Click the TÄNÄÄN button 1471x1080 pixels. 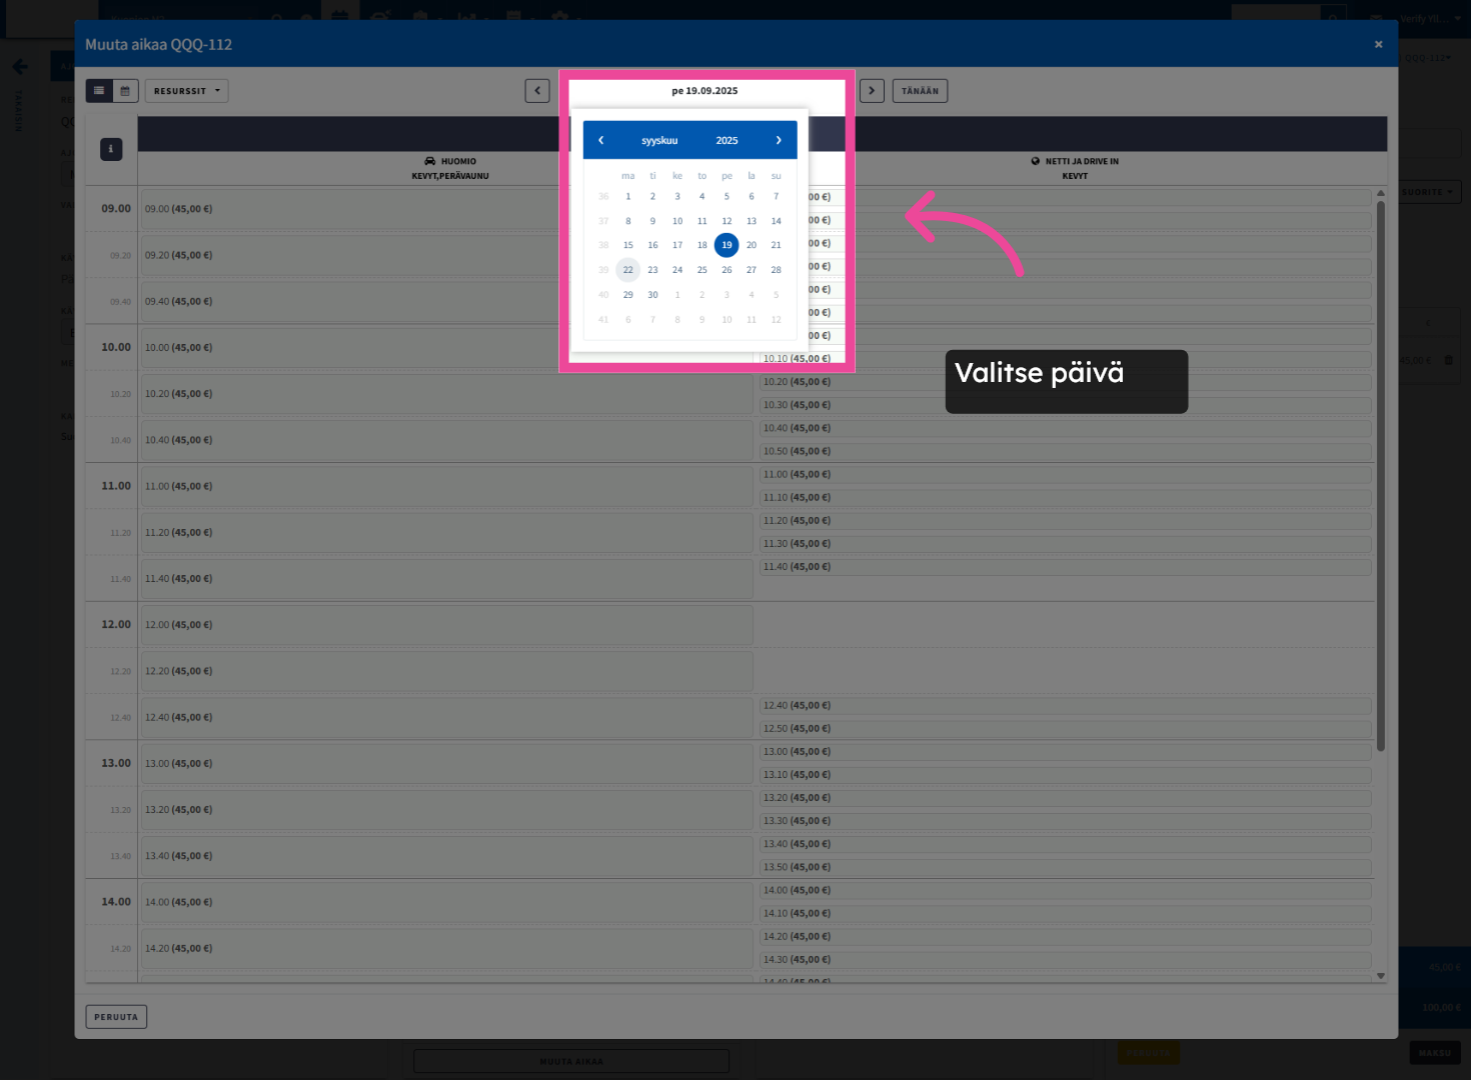[x=920, y=91]
